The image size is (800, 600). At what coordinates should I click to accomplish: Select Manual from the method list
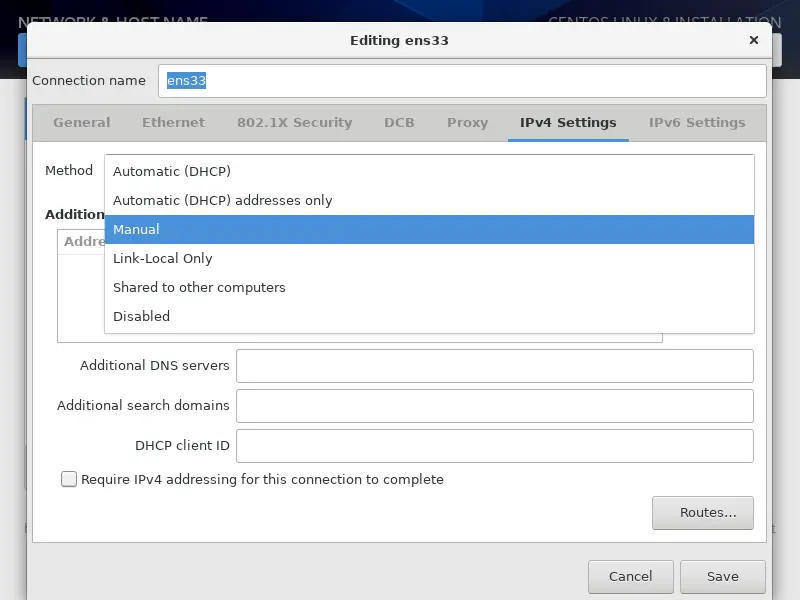click(136, 229)
